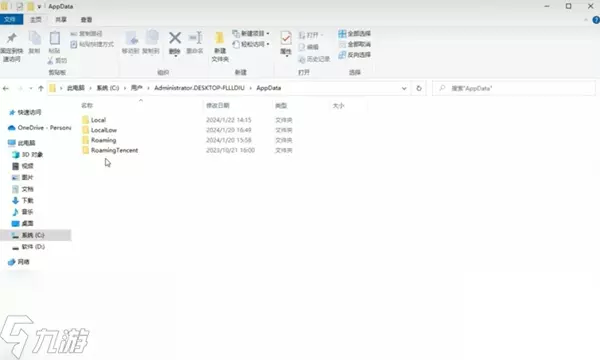Create a New folder using ribbon icon
Viewport: 600px width, 360px height.
[x=220, y=38]
